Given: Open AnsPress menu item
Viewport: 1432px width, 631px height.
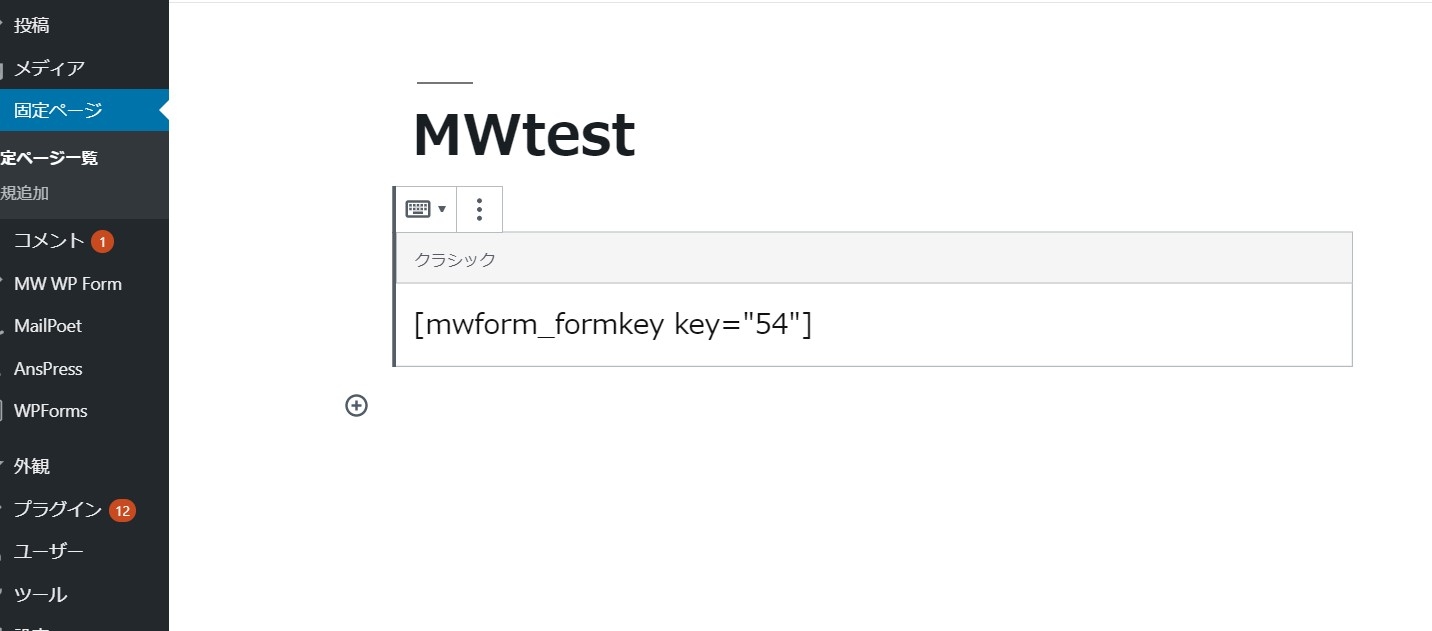Looking at the screenshot, I should click(48, 369).
